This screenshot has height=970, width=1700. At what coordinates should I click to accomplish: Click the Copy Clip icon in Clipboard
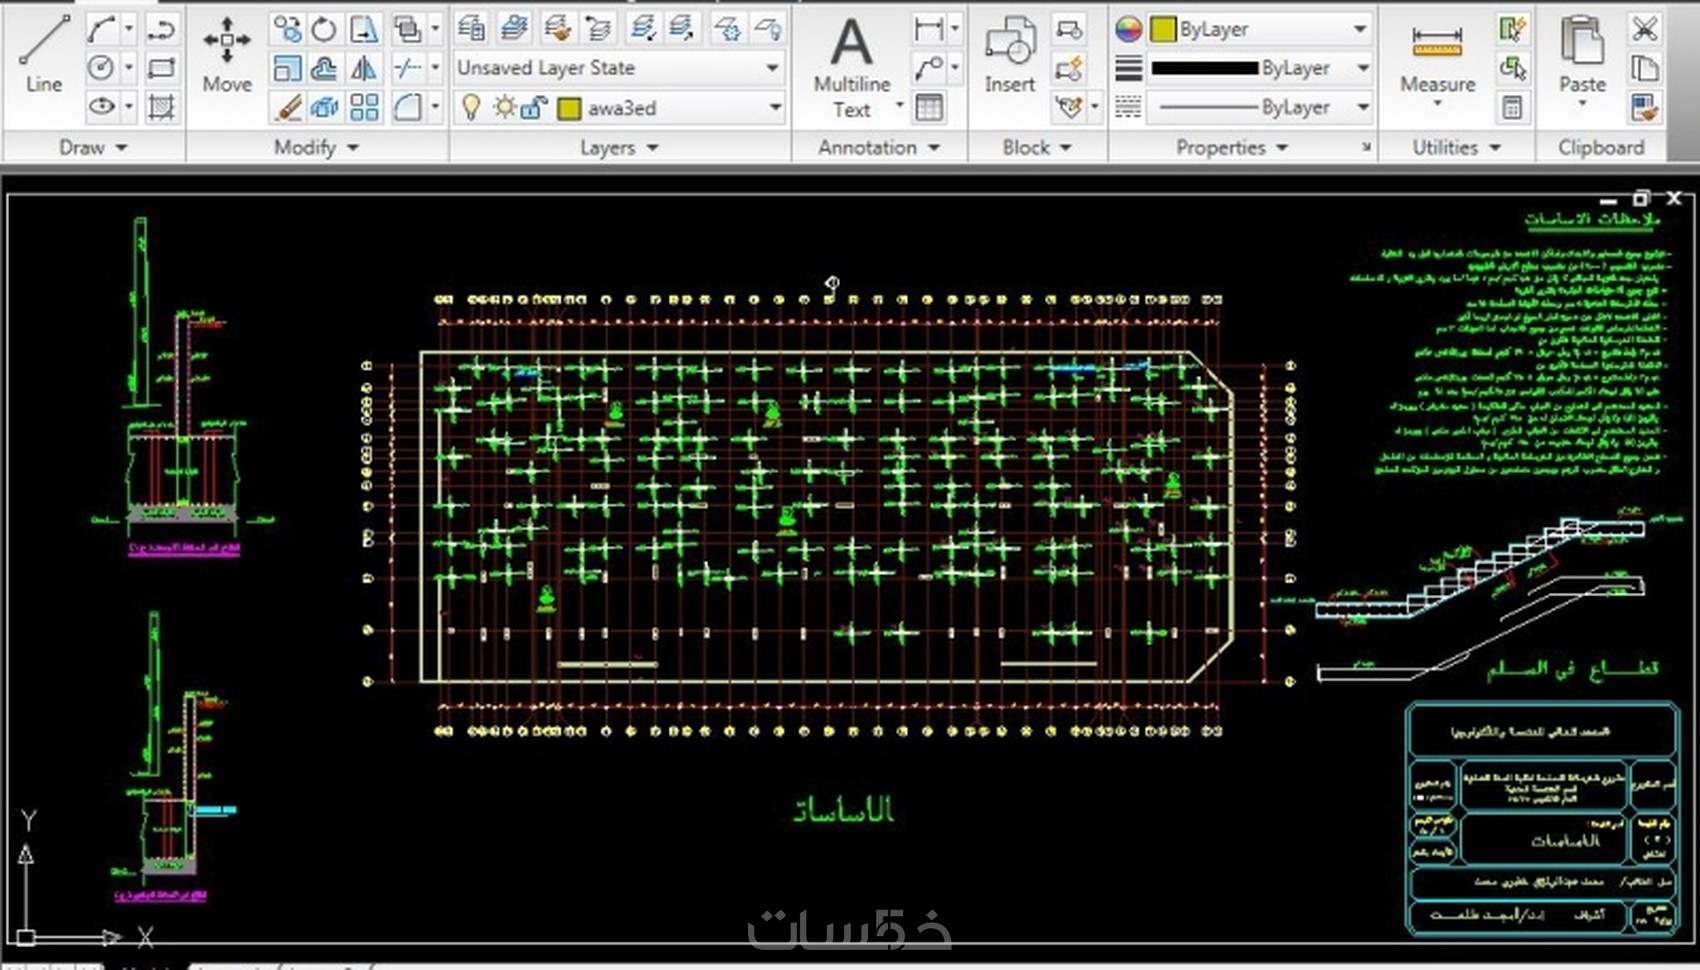(1644, 68)
